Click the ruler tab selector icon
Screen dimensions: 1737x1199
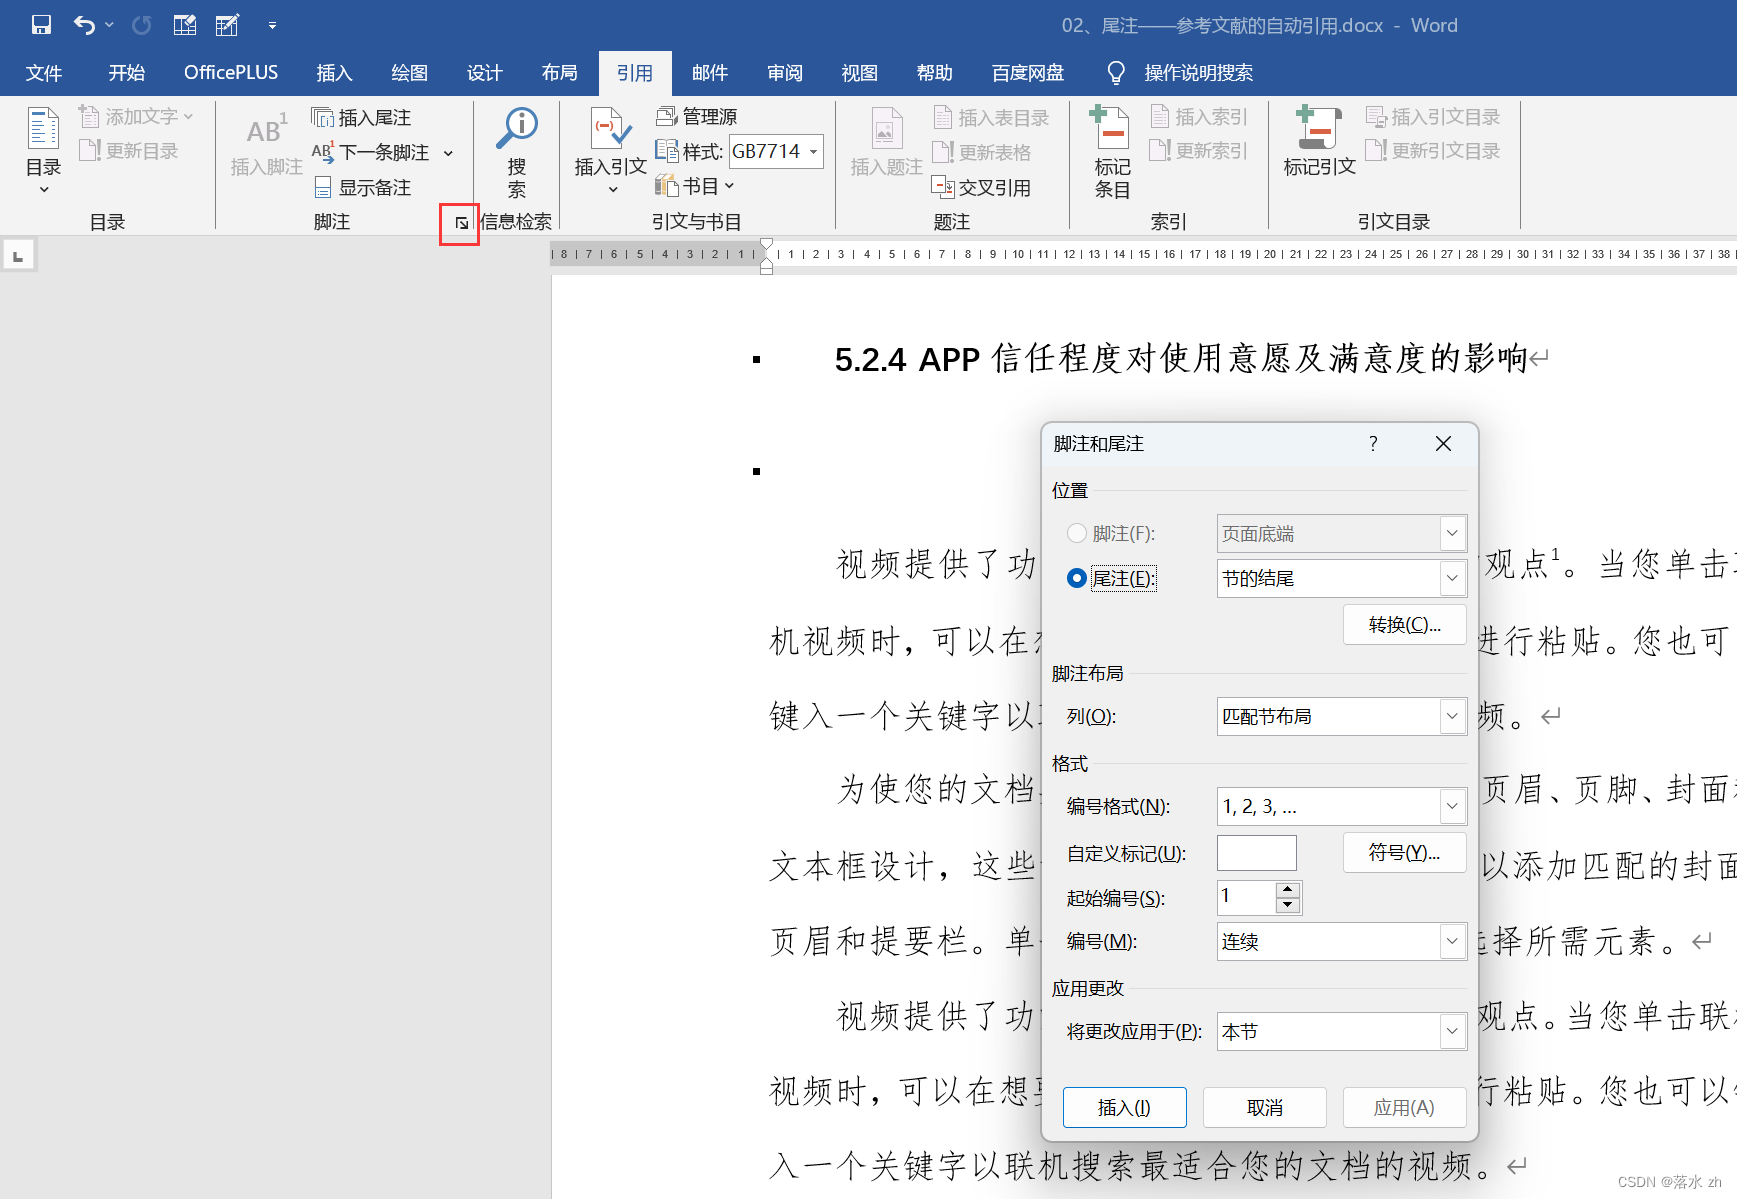pos(18,256)
